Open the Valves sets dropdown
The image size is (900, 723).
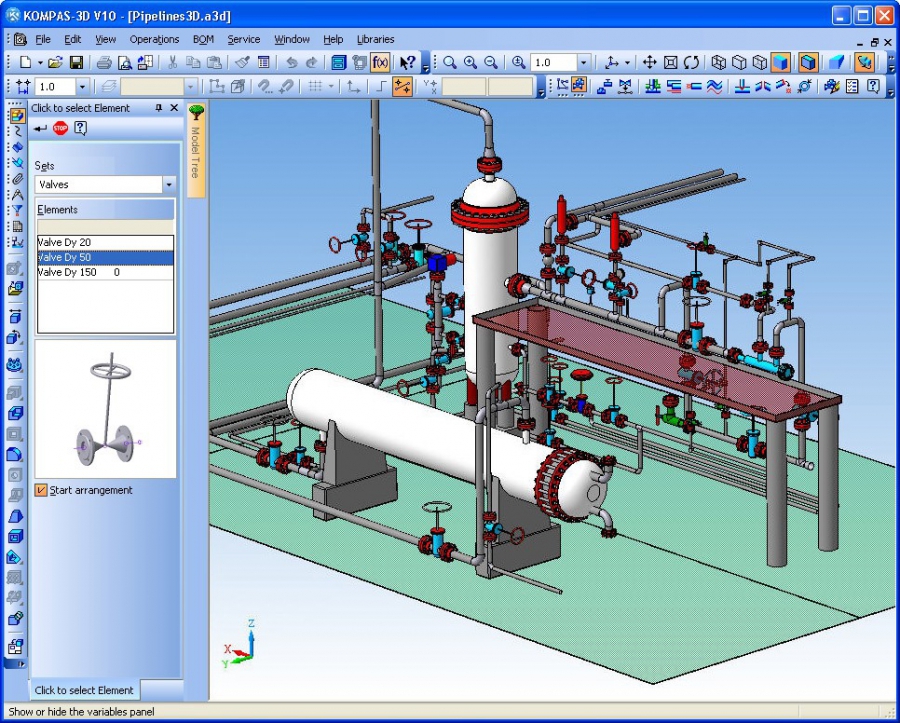click(x=168, y=185)
